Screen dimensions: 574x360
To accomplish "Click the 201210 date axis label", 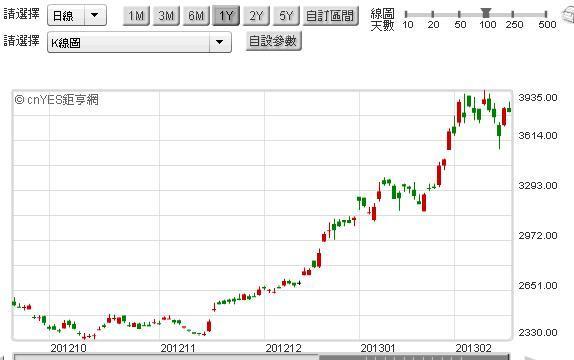I will [x=68, y=348].
